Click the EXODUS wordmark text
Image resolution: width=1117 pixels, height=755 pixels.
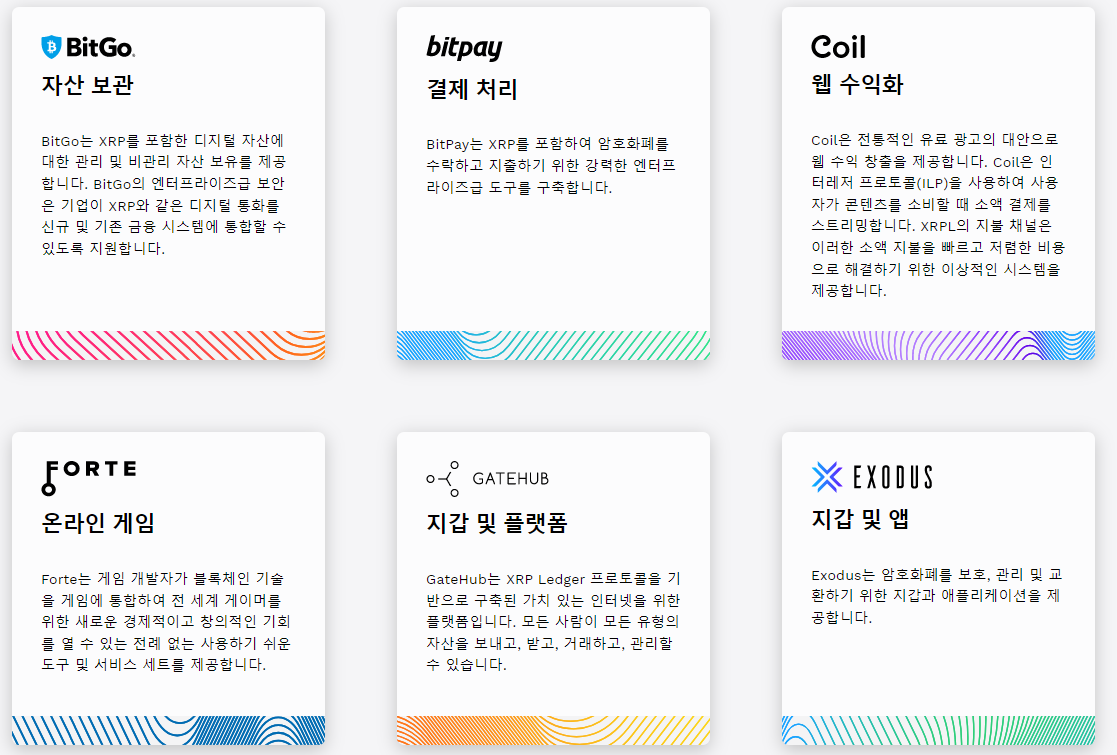[893, 477]
